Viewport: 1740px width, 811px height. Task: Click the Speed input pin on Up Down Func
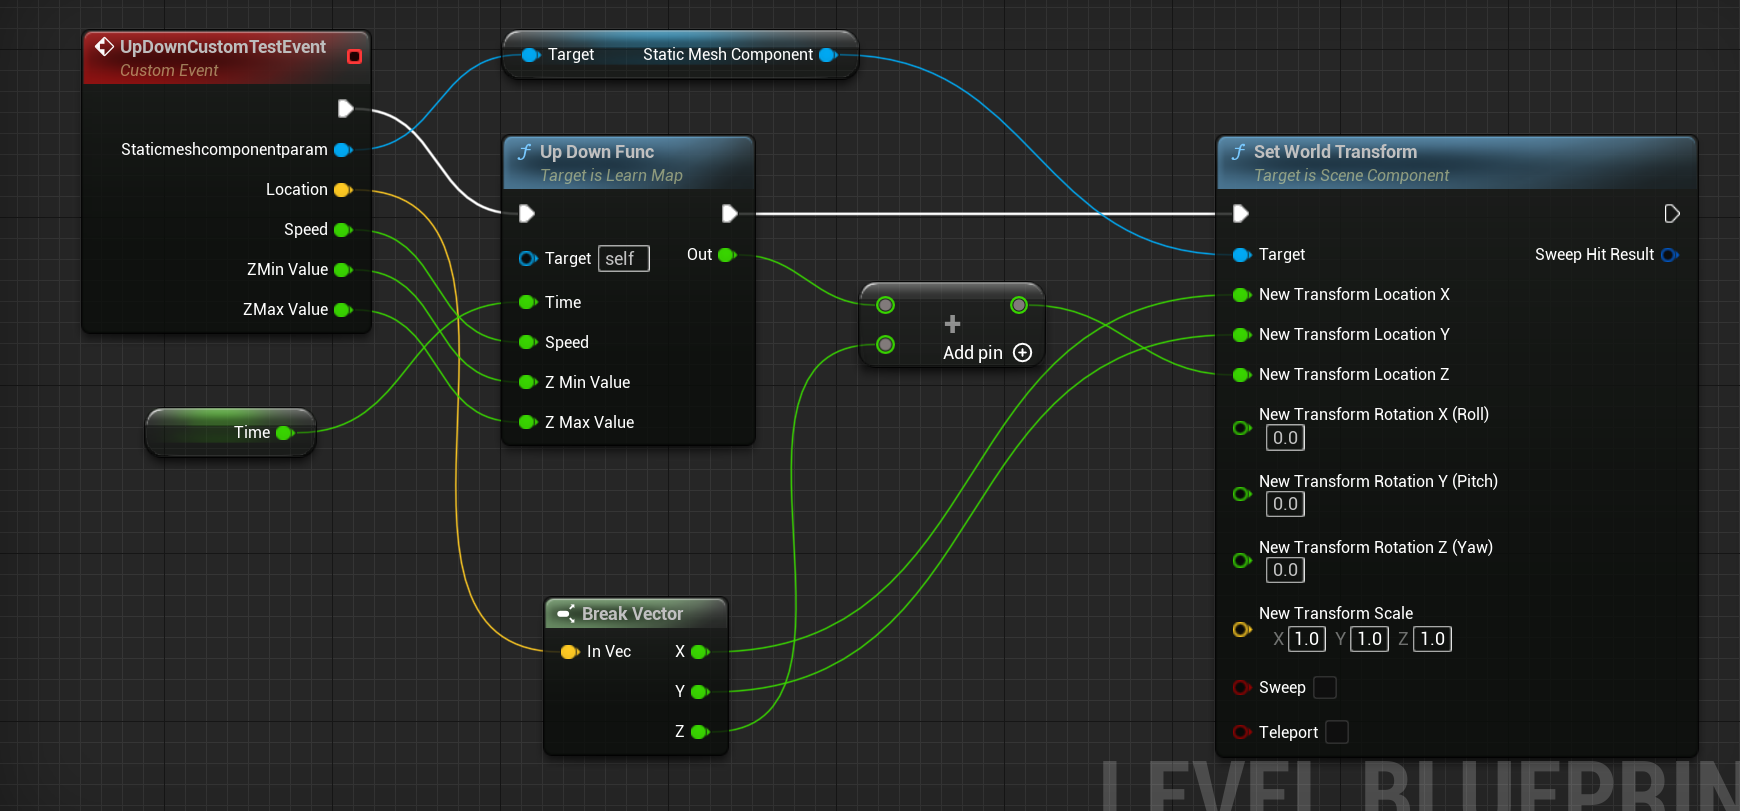point(528,342)
